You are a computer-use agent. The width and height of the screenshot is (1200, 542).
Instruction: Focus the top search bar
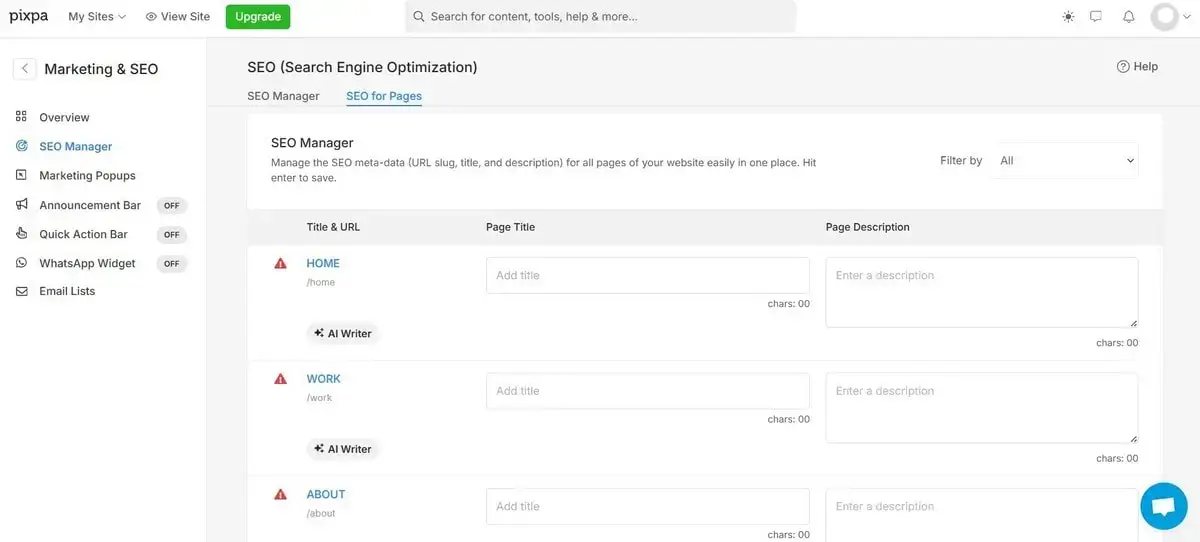click(600, 17)
